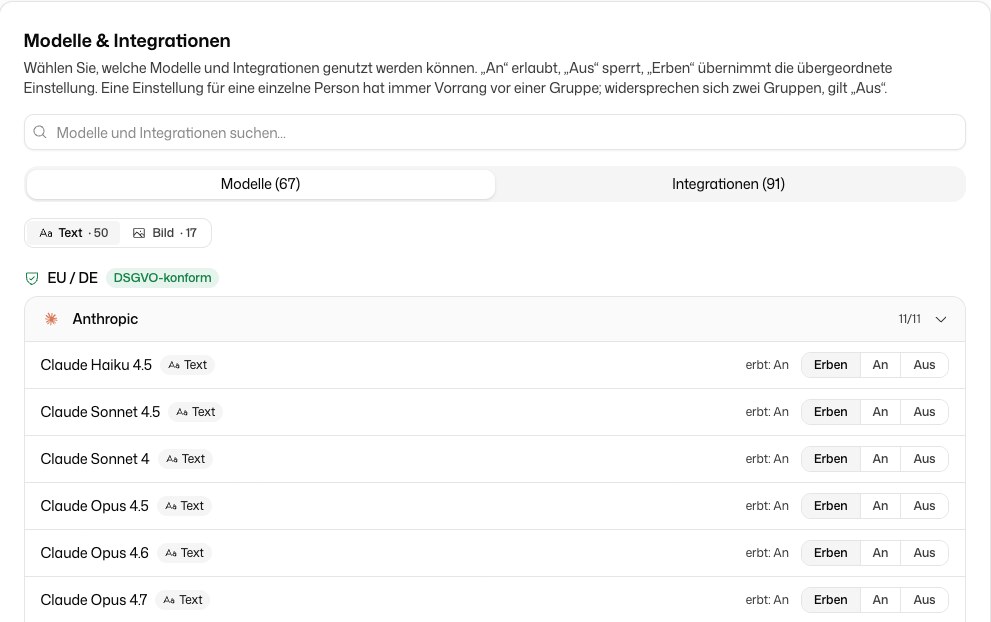Image resolution: width=991 pixels, height=622 pixels.
Task: Set Claude Opus 4.6 to Erben
Action: point(830,552)
